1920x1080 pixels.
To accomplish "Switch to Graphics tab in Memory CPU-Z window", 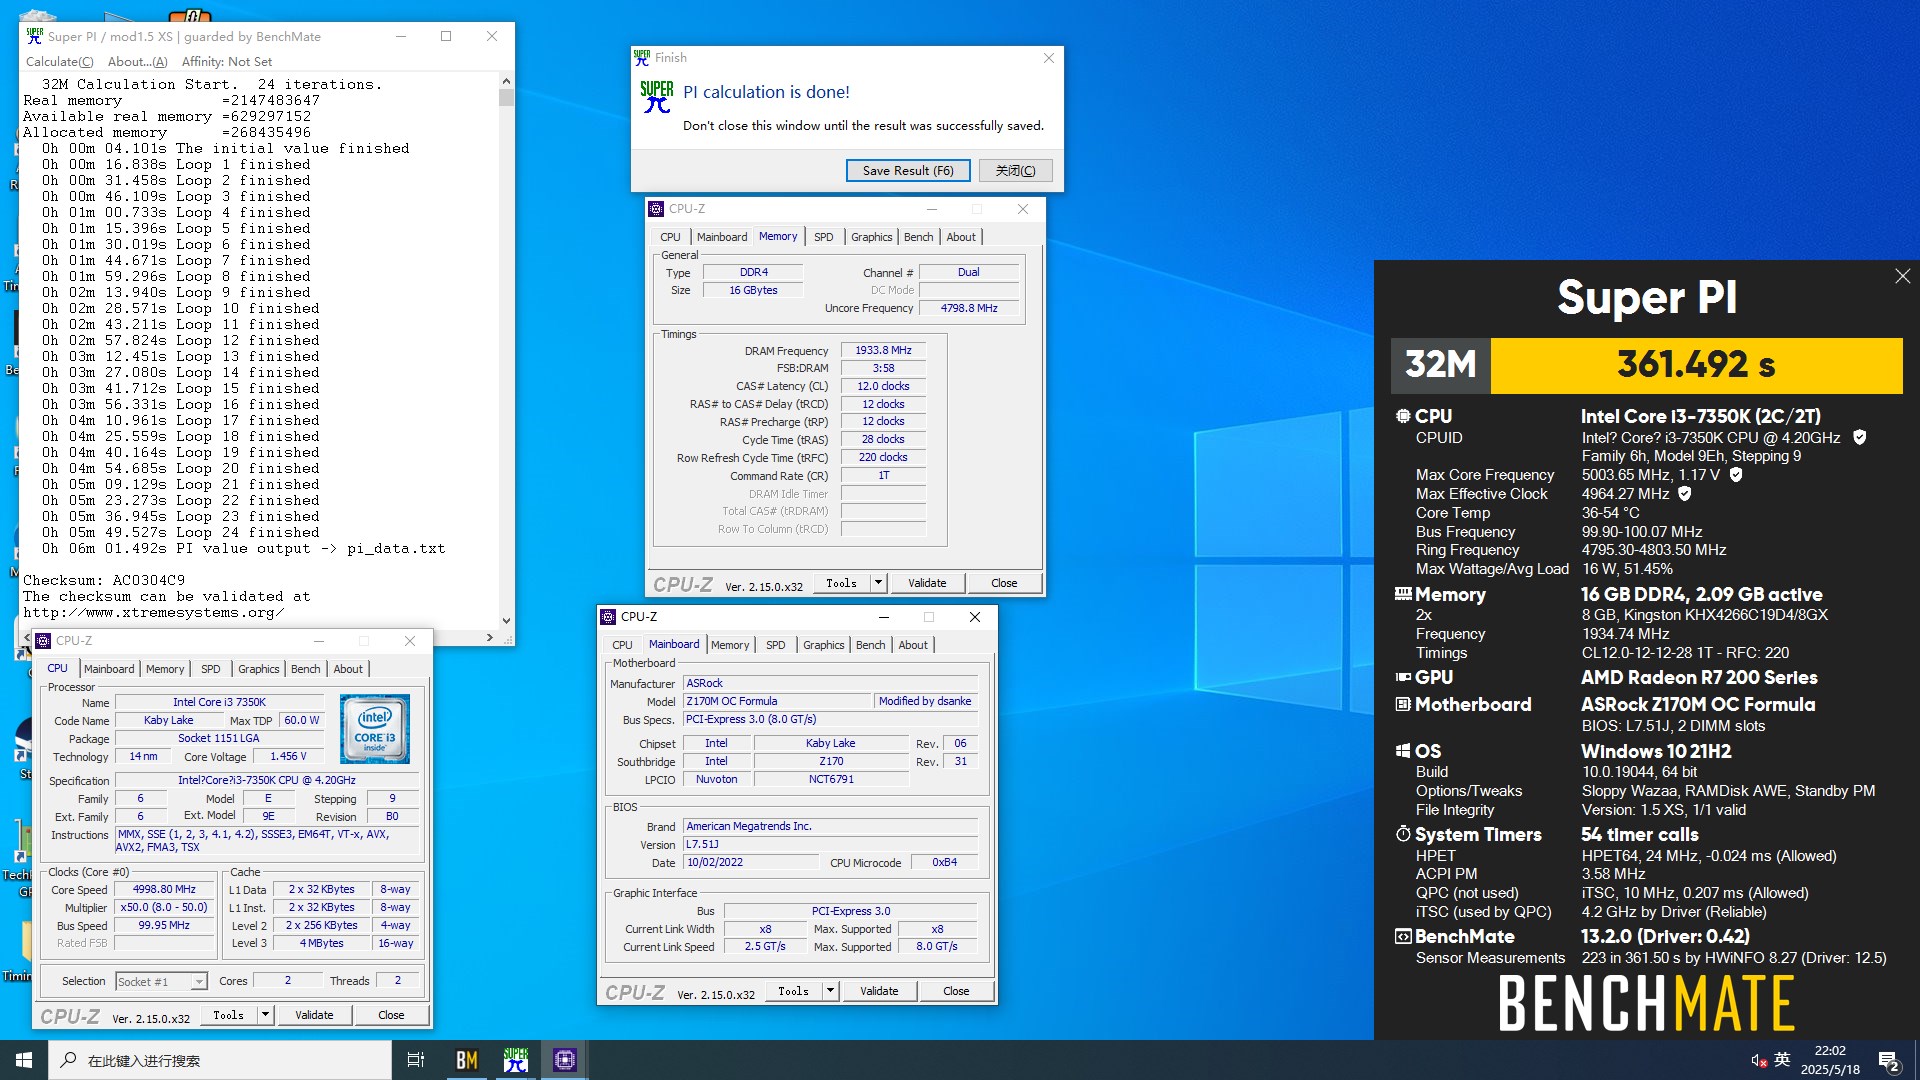I will click(871, 237).
